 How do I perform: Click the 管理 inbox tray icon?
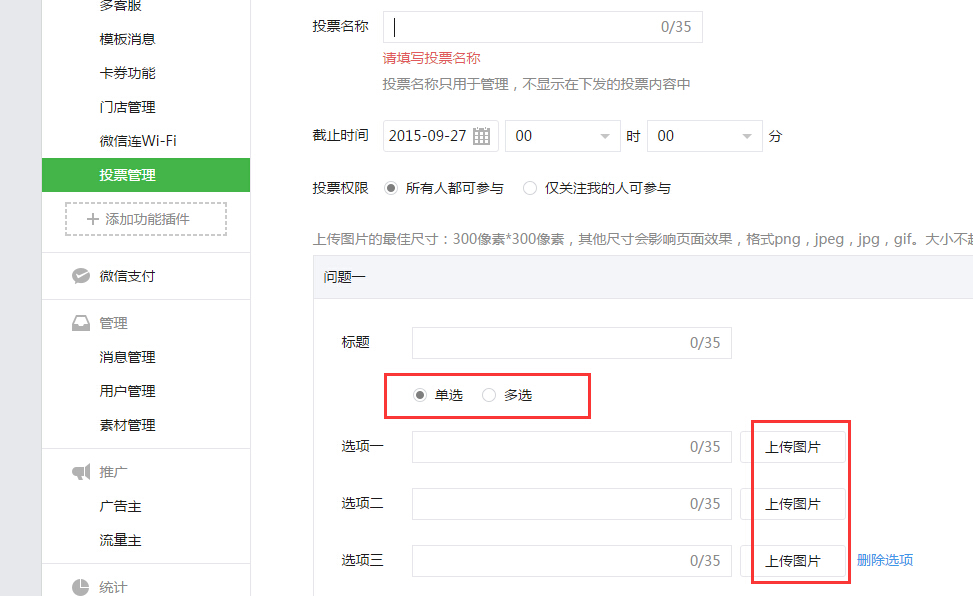81,323
